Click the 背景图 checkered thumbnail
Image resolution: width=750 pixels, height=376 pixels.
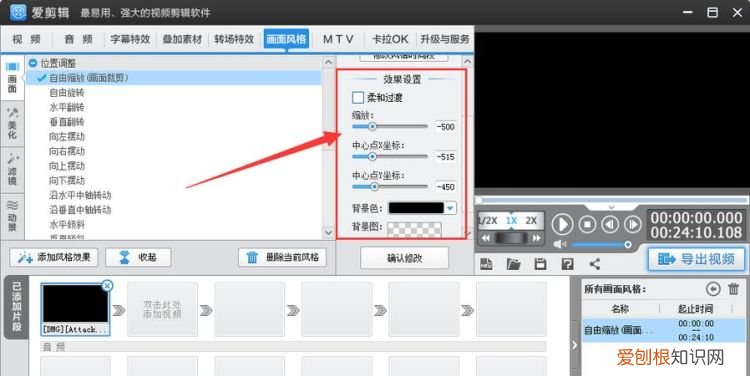(414, 229)
